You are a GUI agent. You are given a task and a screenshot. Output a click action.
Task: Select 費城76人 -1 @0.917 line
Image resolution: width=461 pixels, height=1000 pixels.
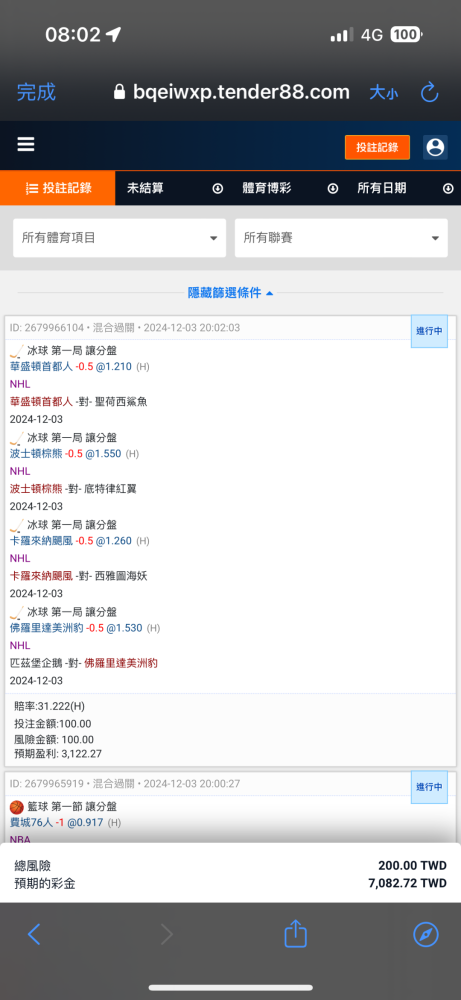point(66,823)
